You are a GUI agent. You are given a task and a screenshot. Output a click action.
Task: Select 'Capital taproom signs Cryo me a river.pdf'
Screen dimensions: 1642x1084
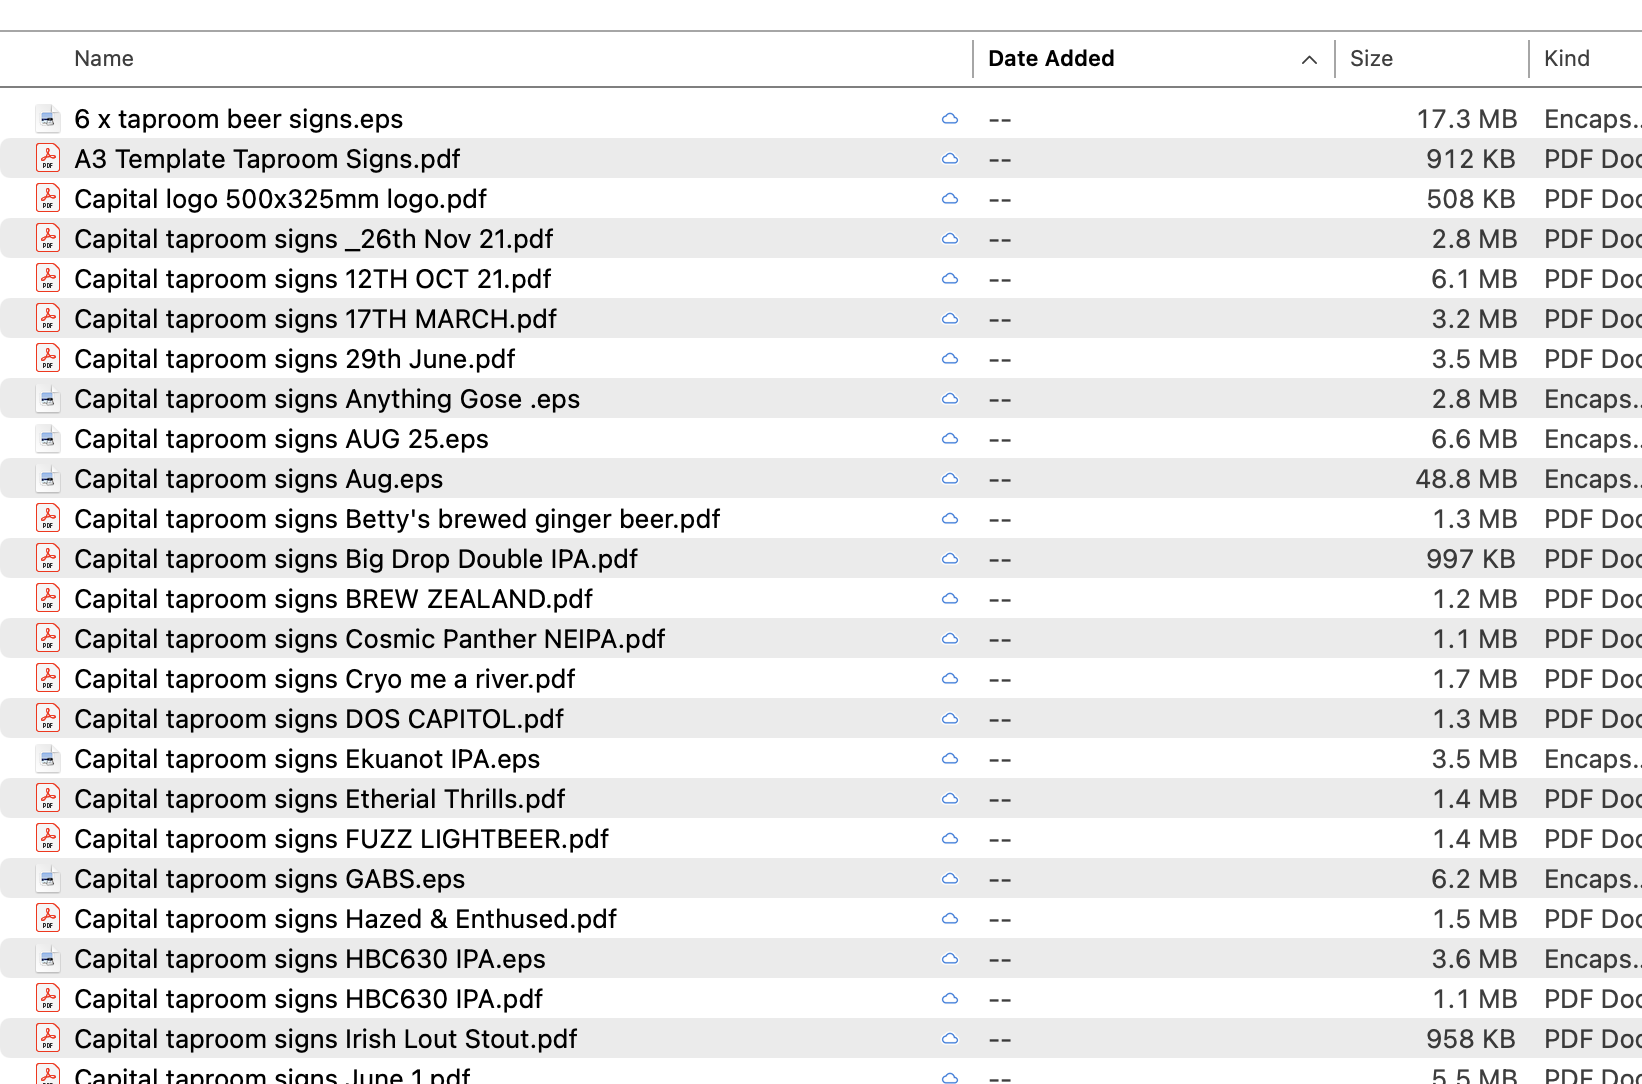325,679
